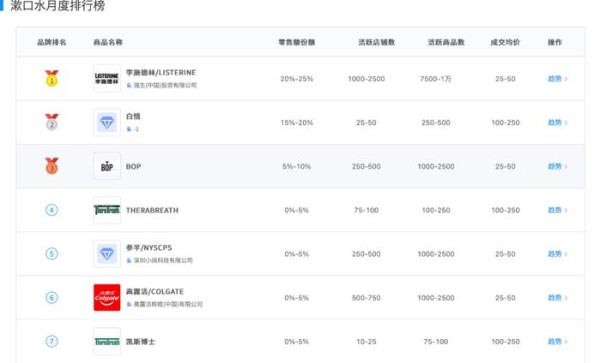The width and height of the screenshot is (600, 363).
Task: Click the TheraBreath logo in row four
Action: [107, 210]
